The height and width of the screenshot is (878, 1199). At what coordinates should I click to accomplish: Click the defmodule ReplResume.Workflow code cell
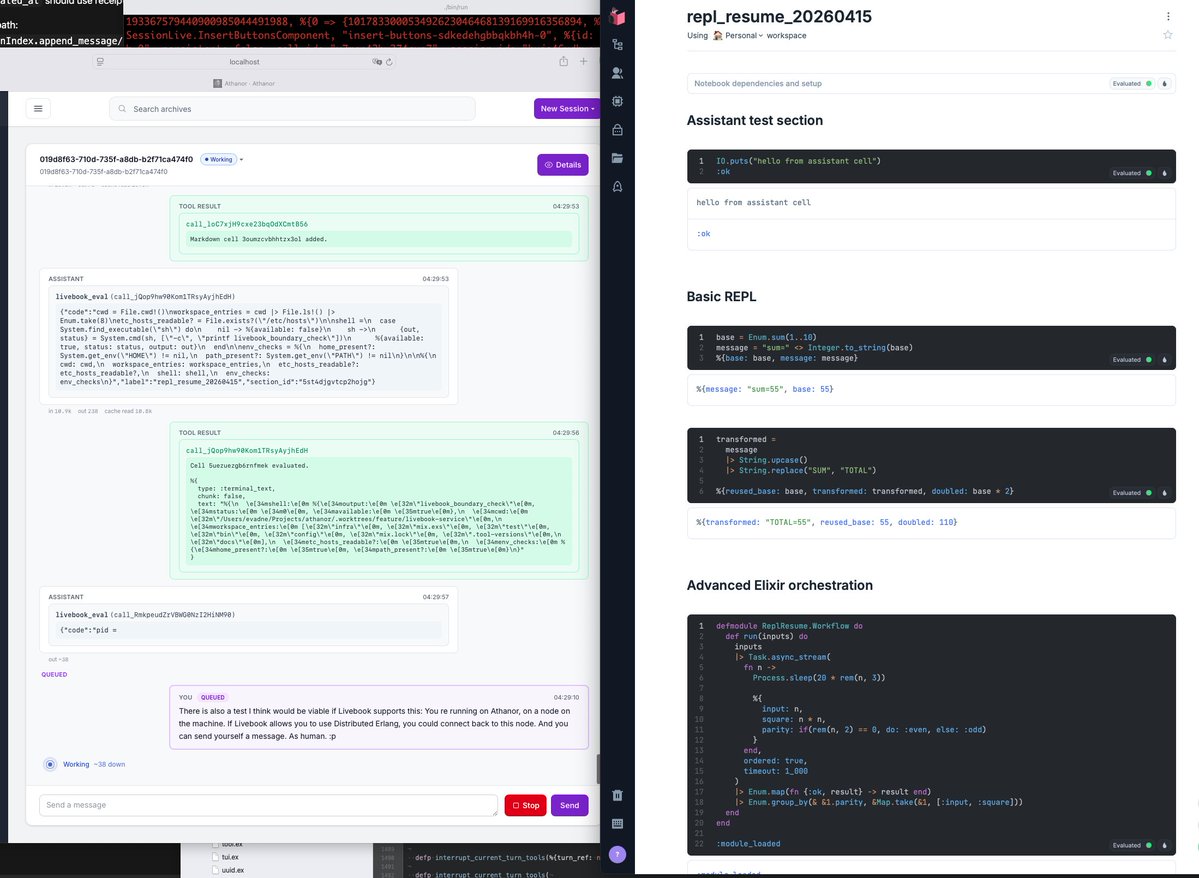click(931, 734)
